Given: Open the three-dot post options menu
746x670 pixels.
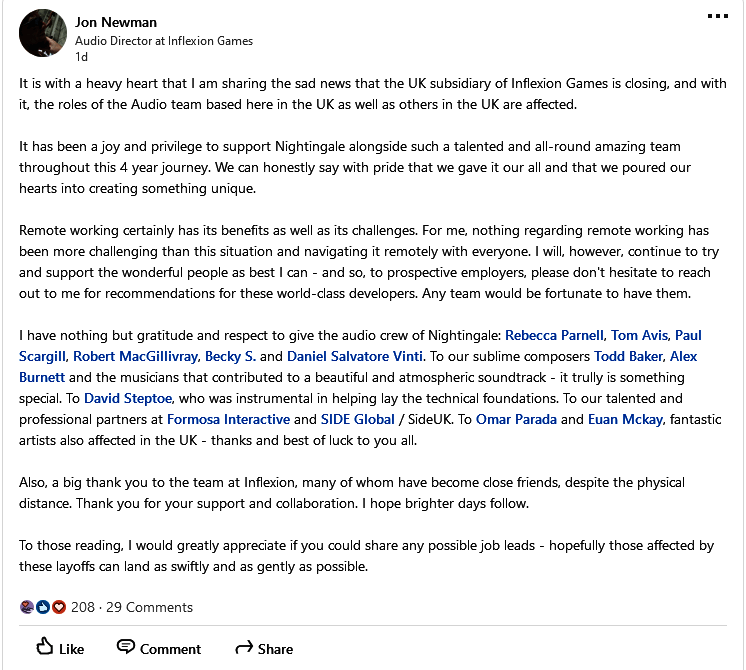Looking at the screenshot, I should click(718, 16).
